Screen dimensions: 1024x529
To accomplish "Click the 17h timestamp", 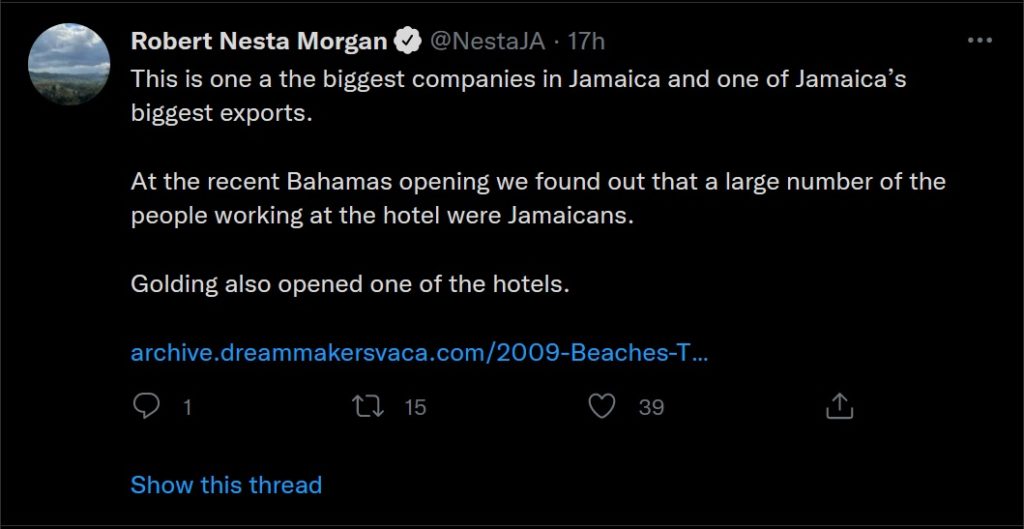I will 587,42.
